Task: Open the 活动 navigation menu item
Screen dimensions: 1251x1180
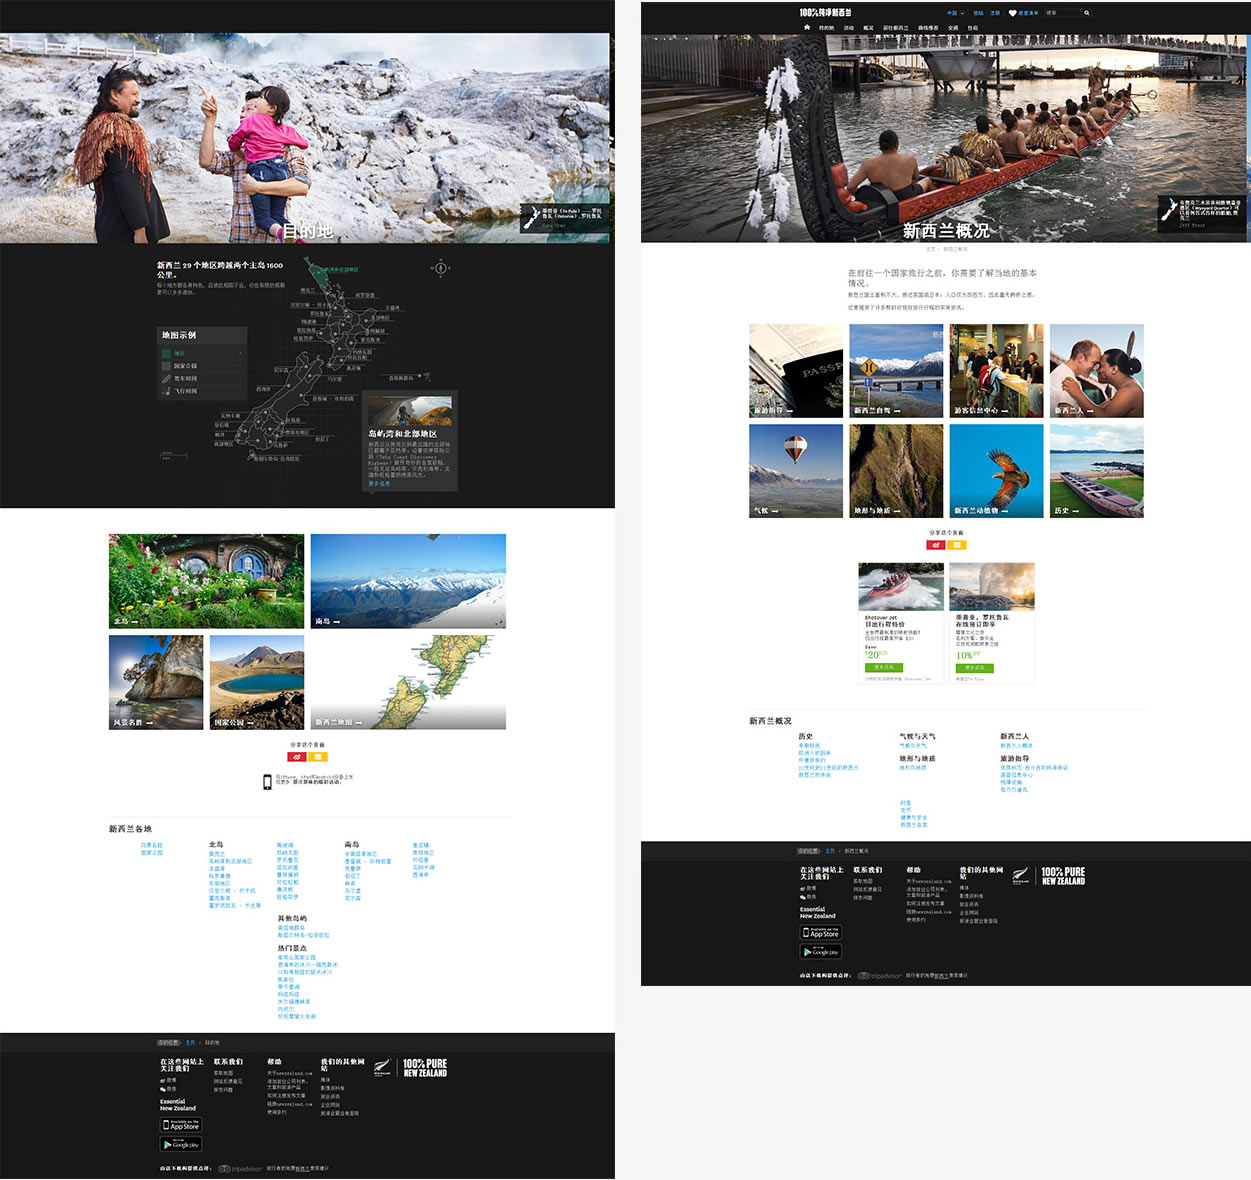Action: (848, 28)
